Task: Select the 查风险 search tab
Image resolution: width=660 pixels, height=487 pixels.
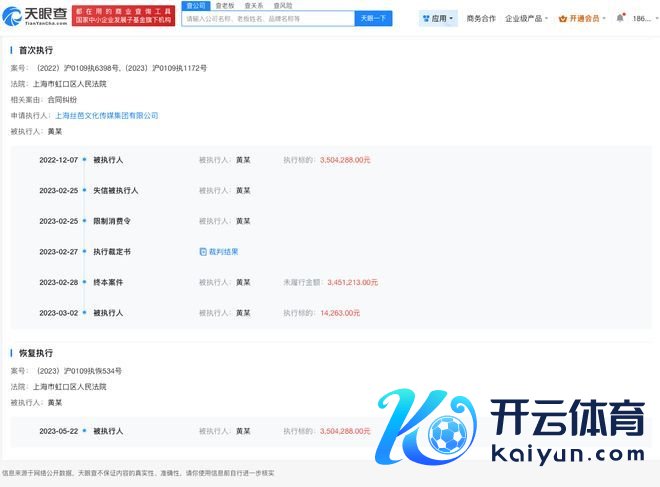Action: (283, 5)
